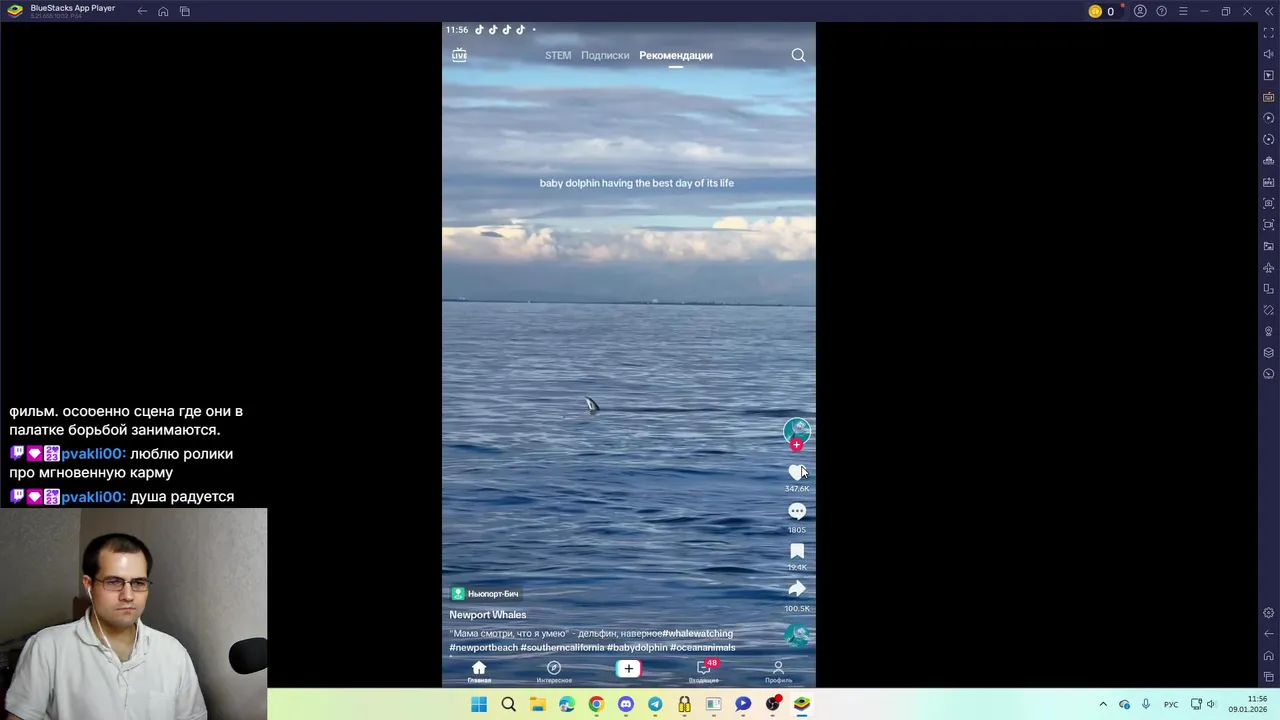This screenshot has width=1280, height=720.
Task: Open the spinning sound disc
Action: pyautogui.click(x=796, y=634)
